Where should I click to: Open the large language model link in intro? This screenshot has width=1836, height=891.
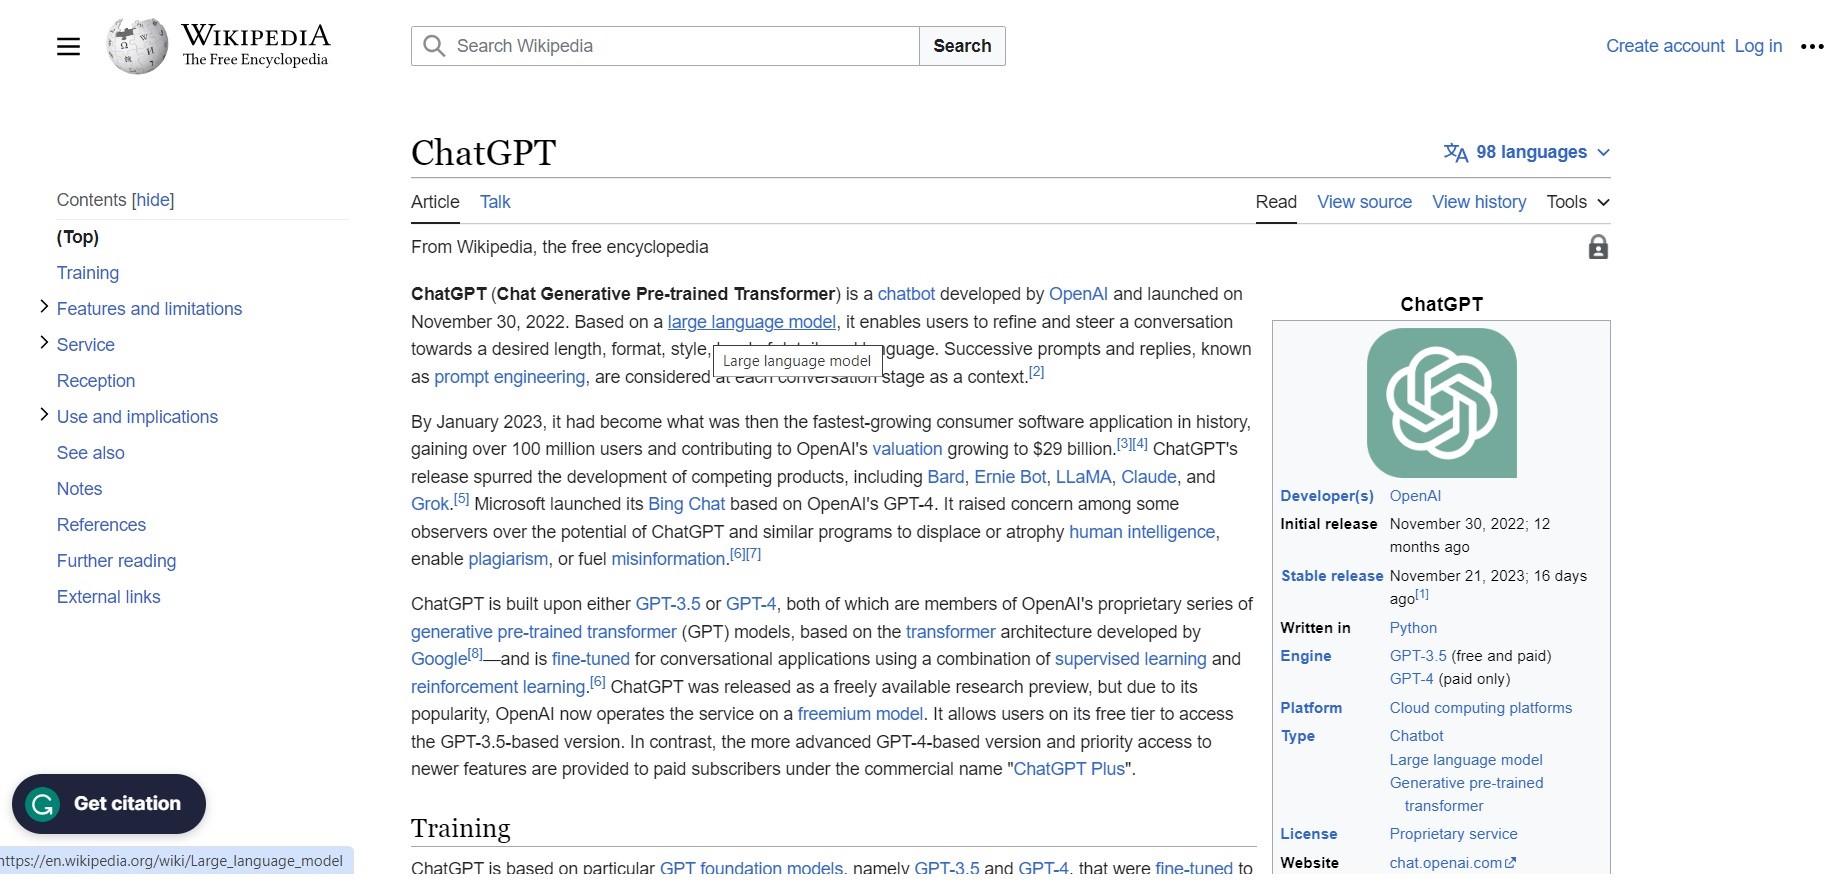click(752, 322)
